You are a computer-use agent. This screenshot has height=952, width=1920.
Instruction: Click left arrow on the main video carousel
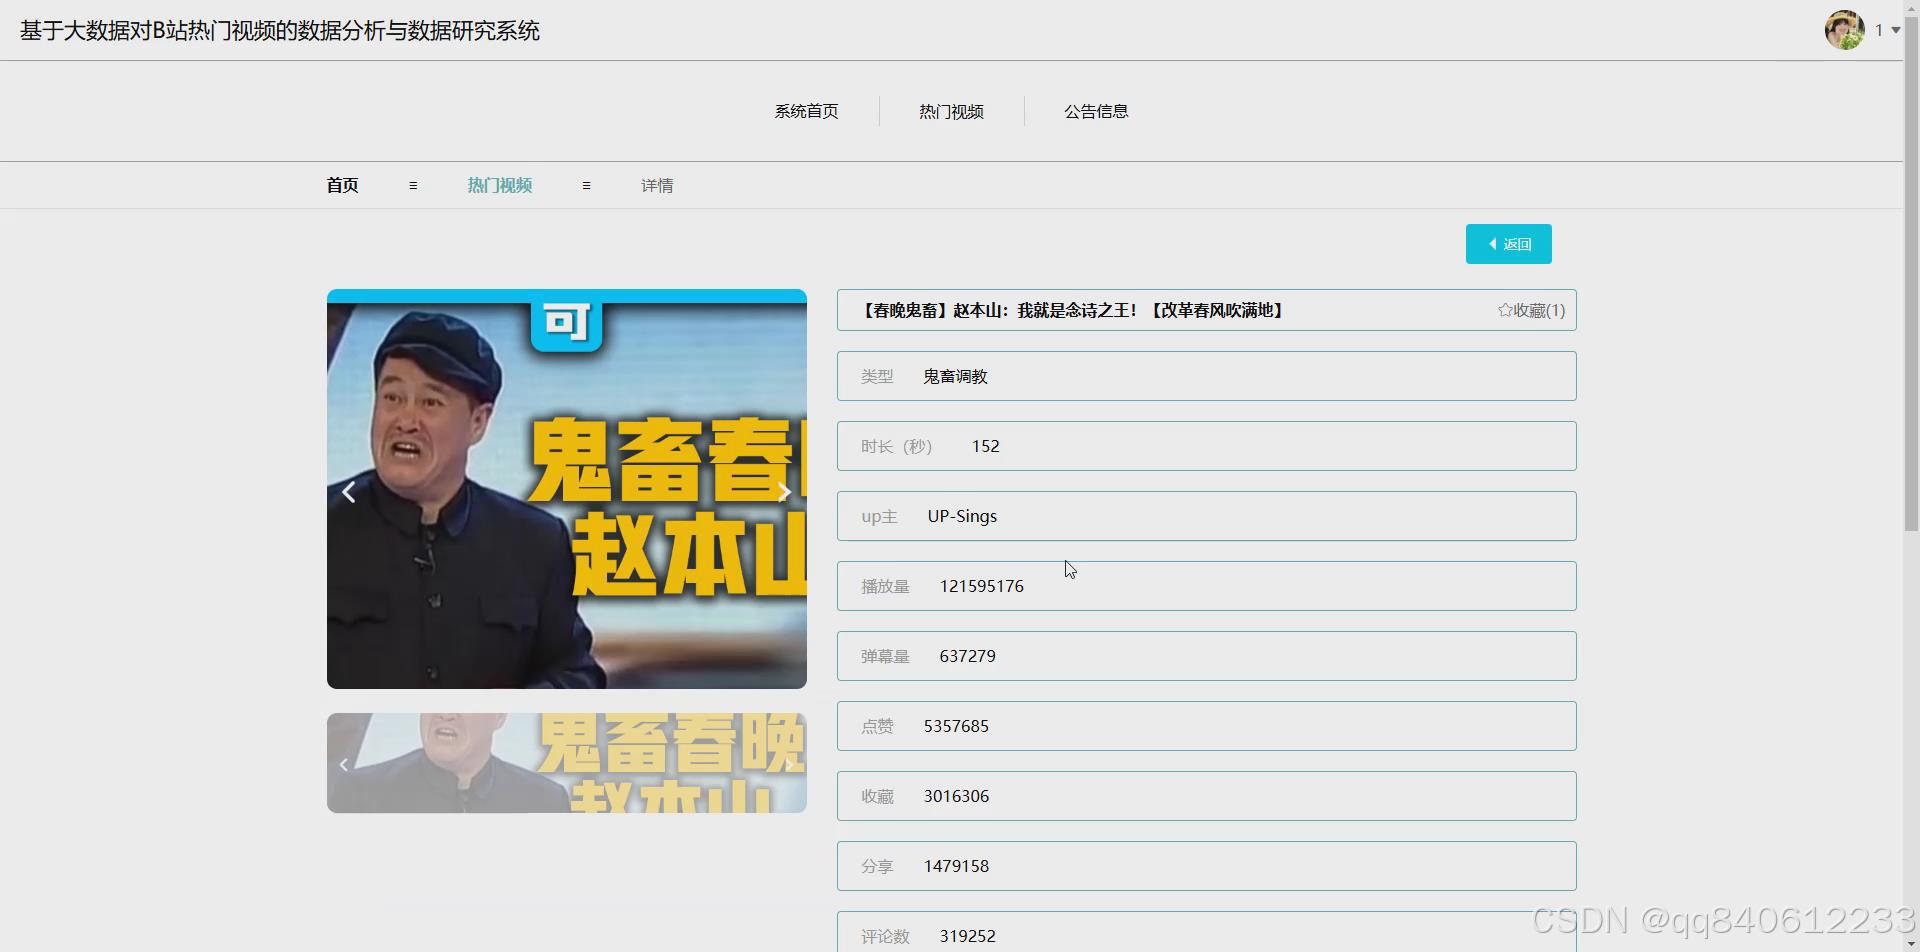coord(349,491)
